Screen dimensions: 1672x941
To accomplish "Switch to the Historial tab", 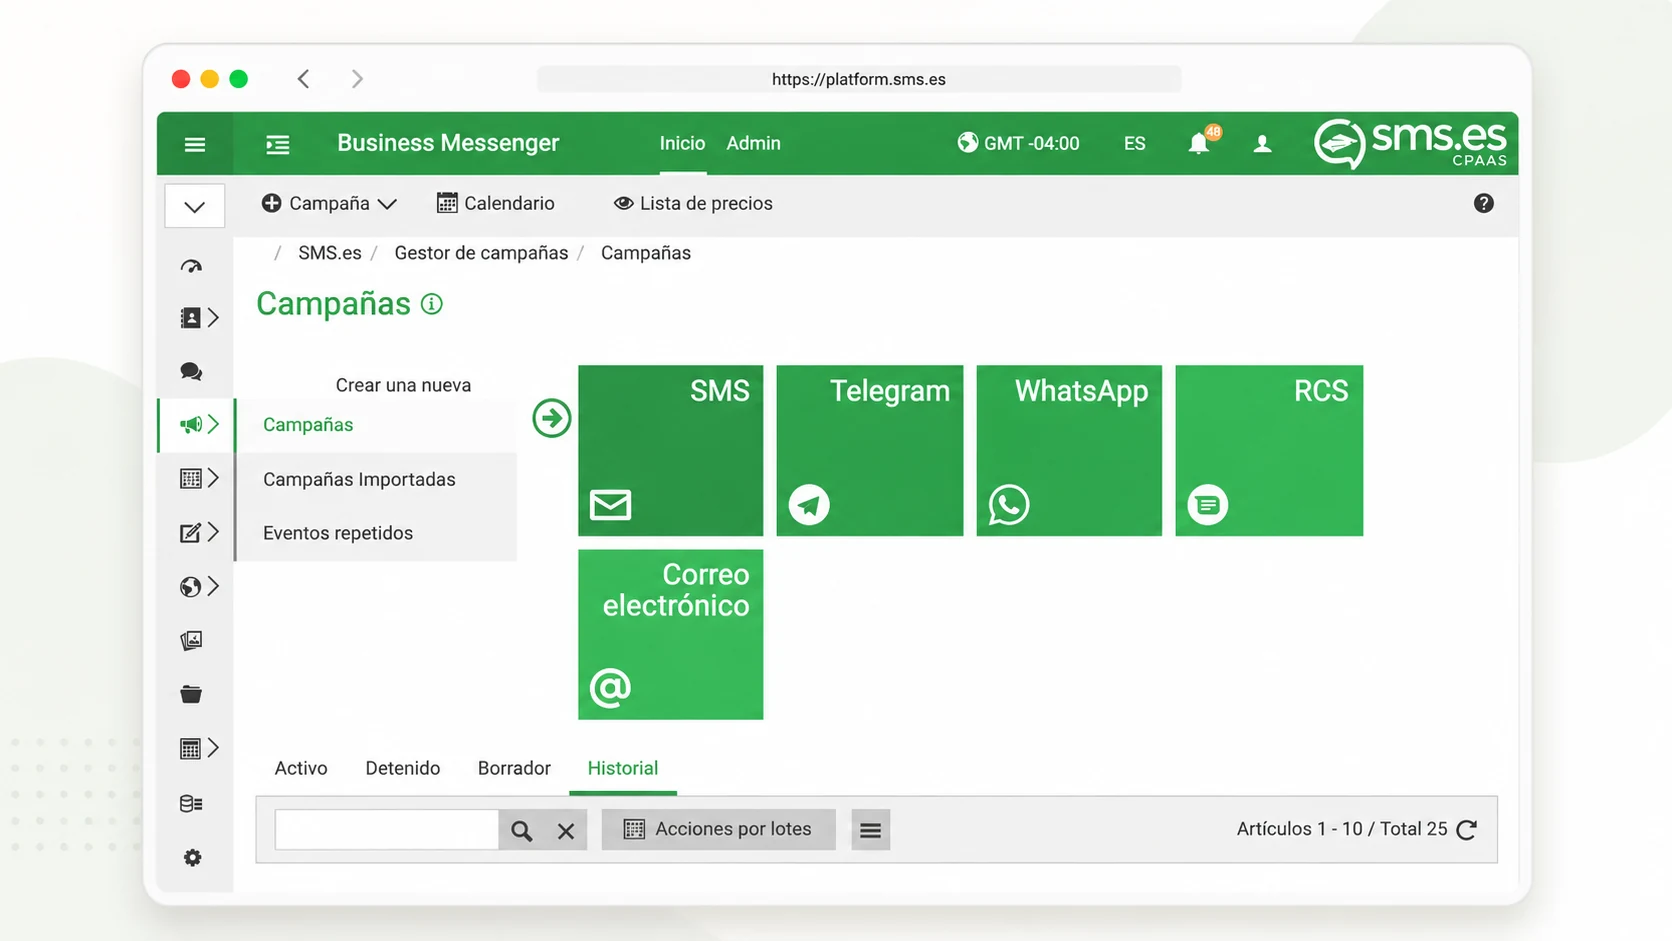I will (x=623, y=768).
